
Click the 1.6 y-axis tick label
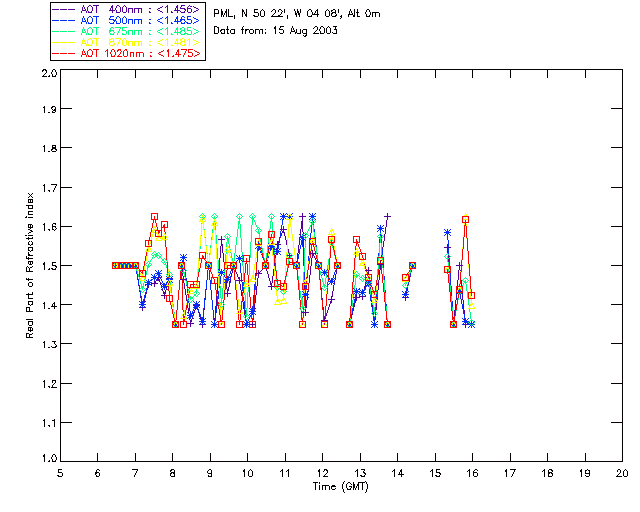click(49, 227)
